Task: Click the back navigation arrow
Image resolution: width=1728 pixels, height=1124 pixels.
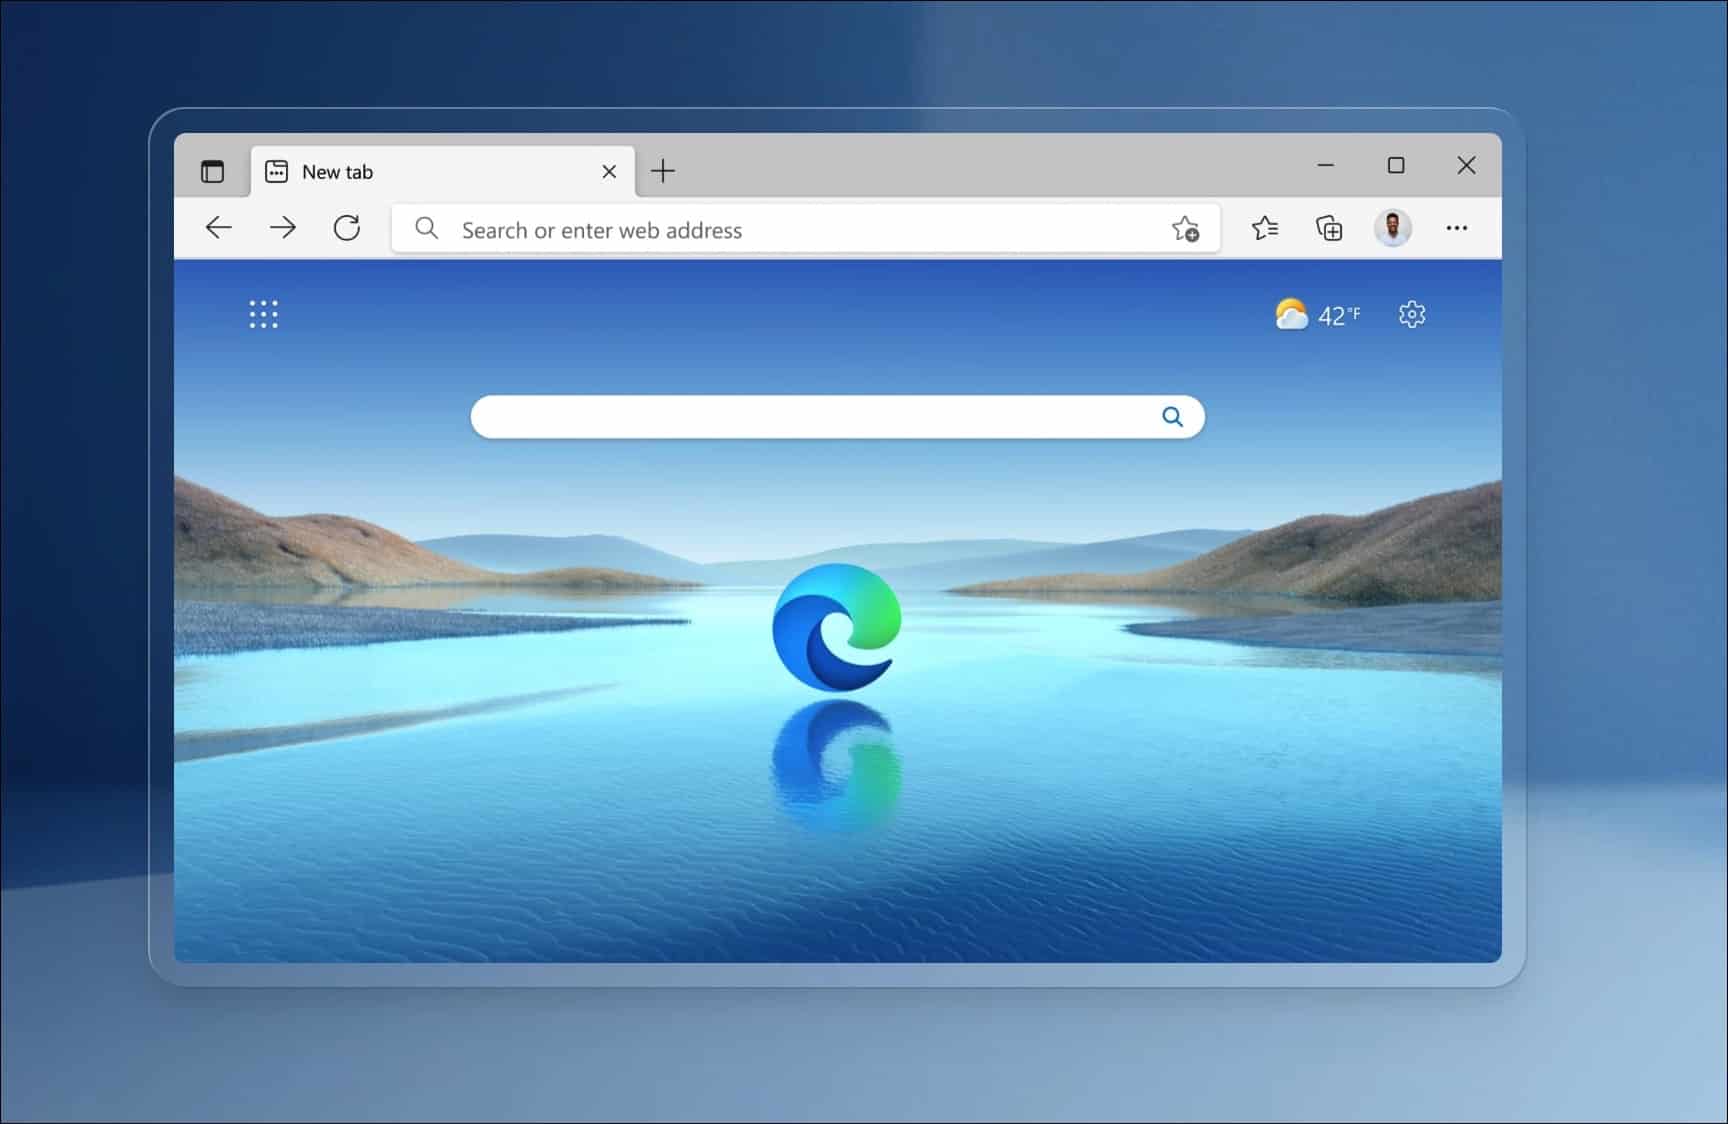Action: click(x=218, y=228)
